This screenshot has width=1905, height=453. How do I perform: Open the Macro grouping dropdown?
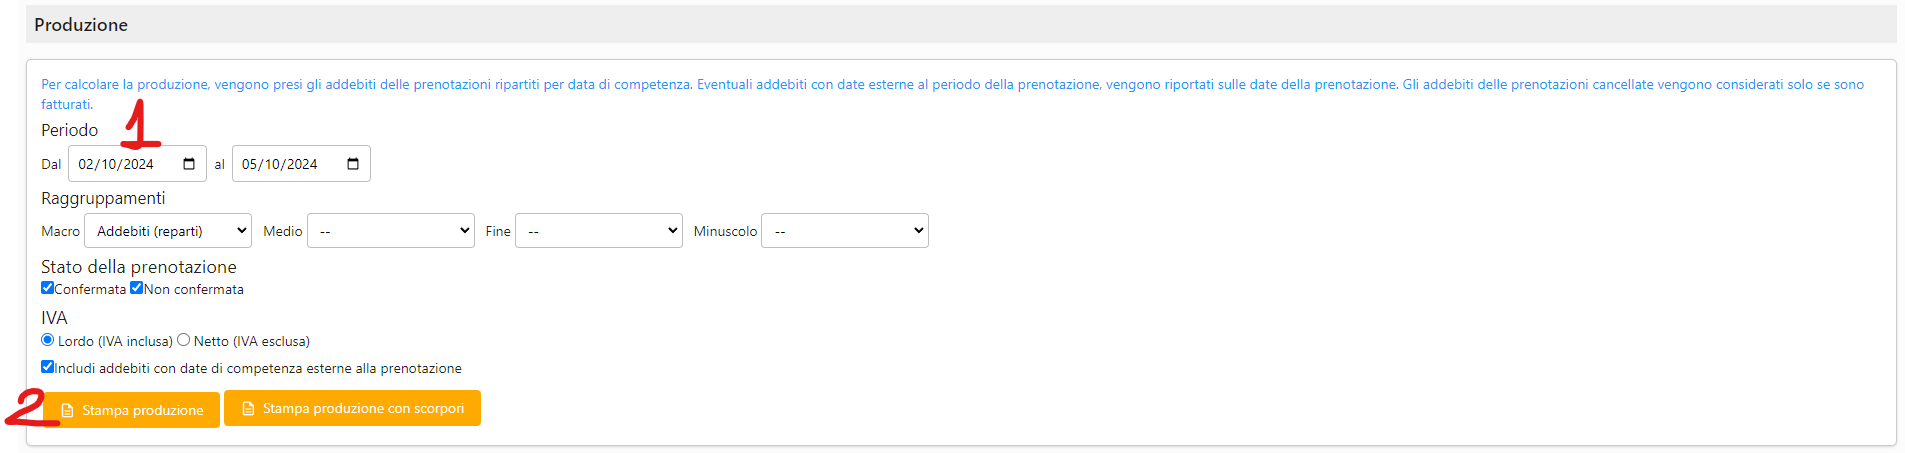pos(168,231)
